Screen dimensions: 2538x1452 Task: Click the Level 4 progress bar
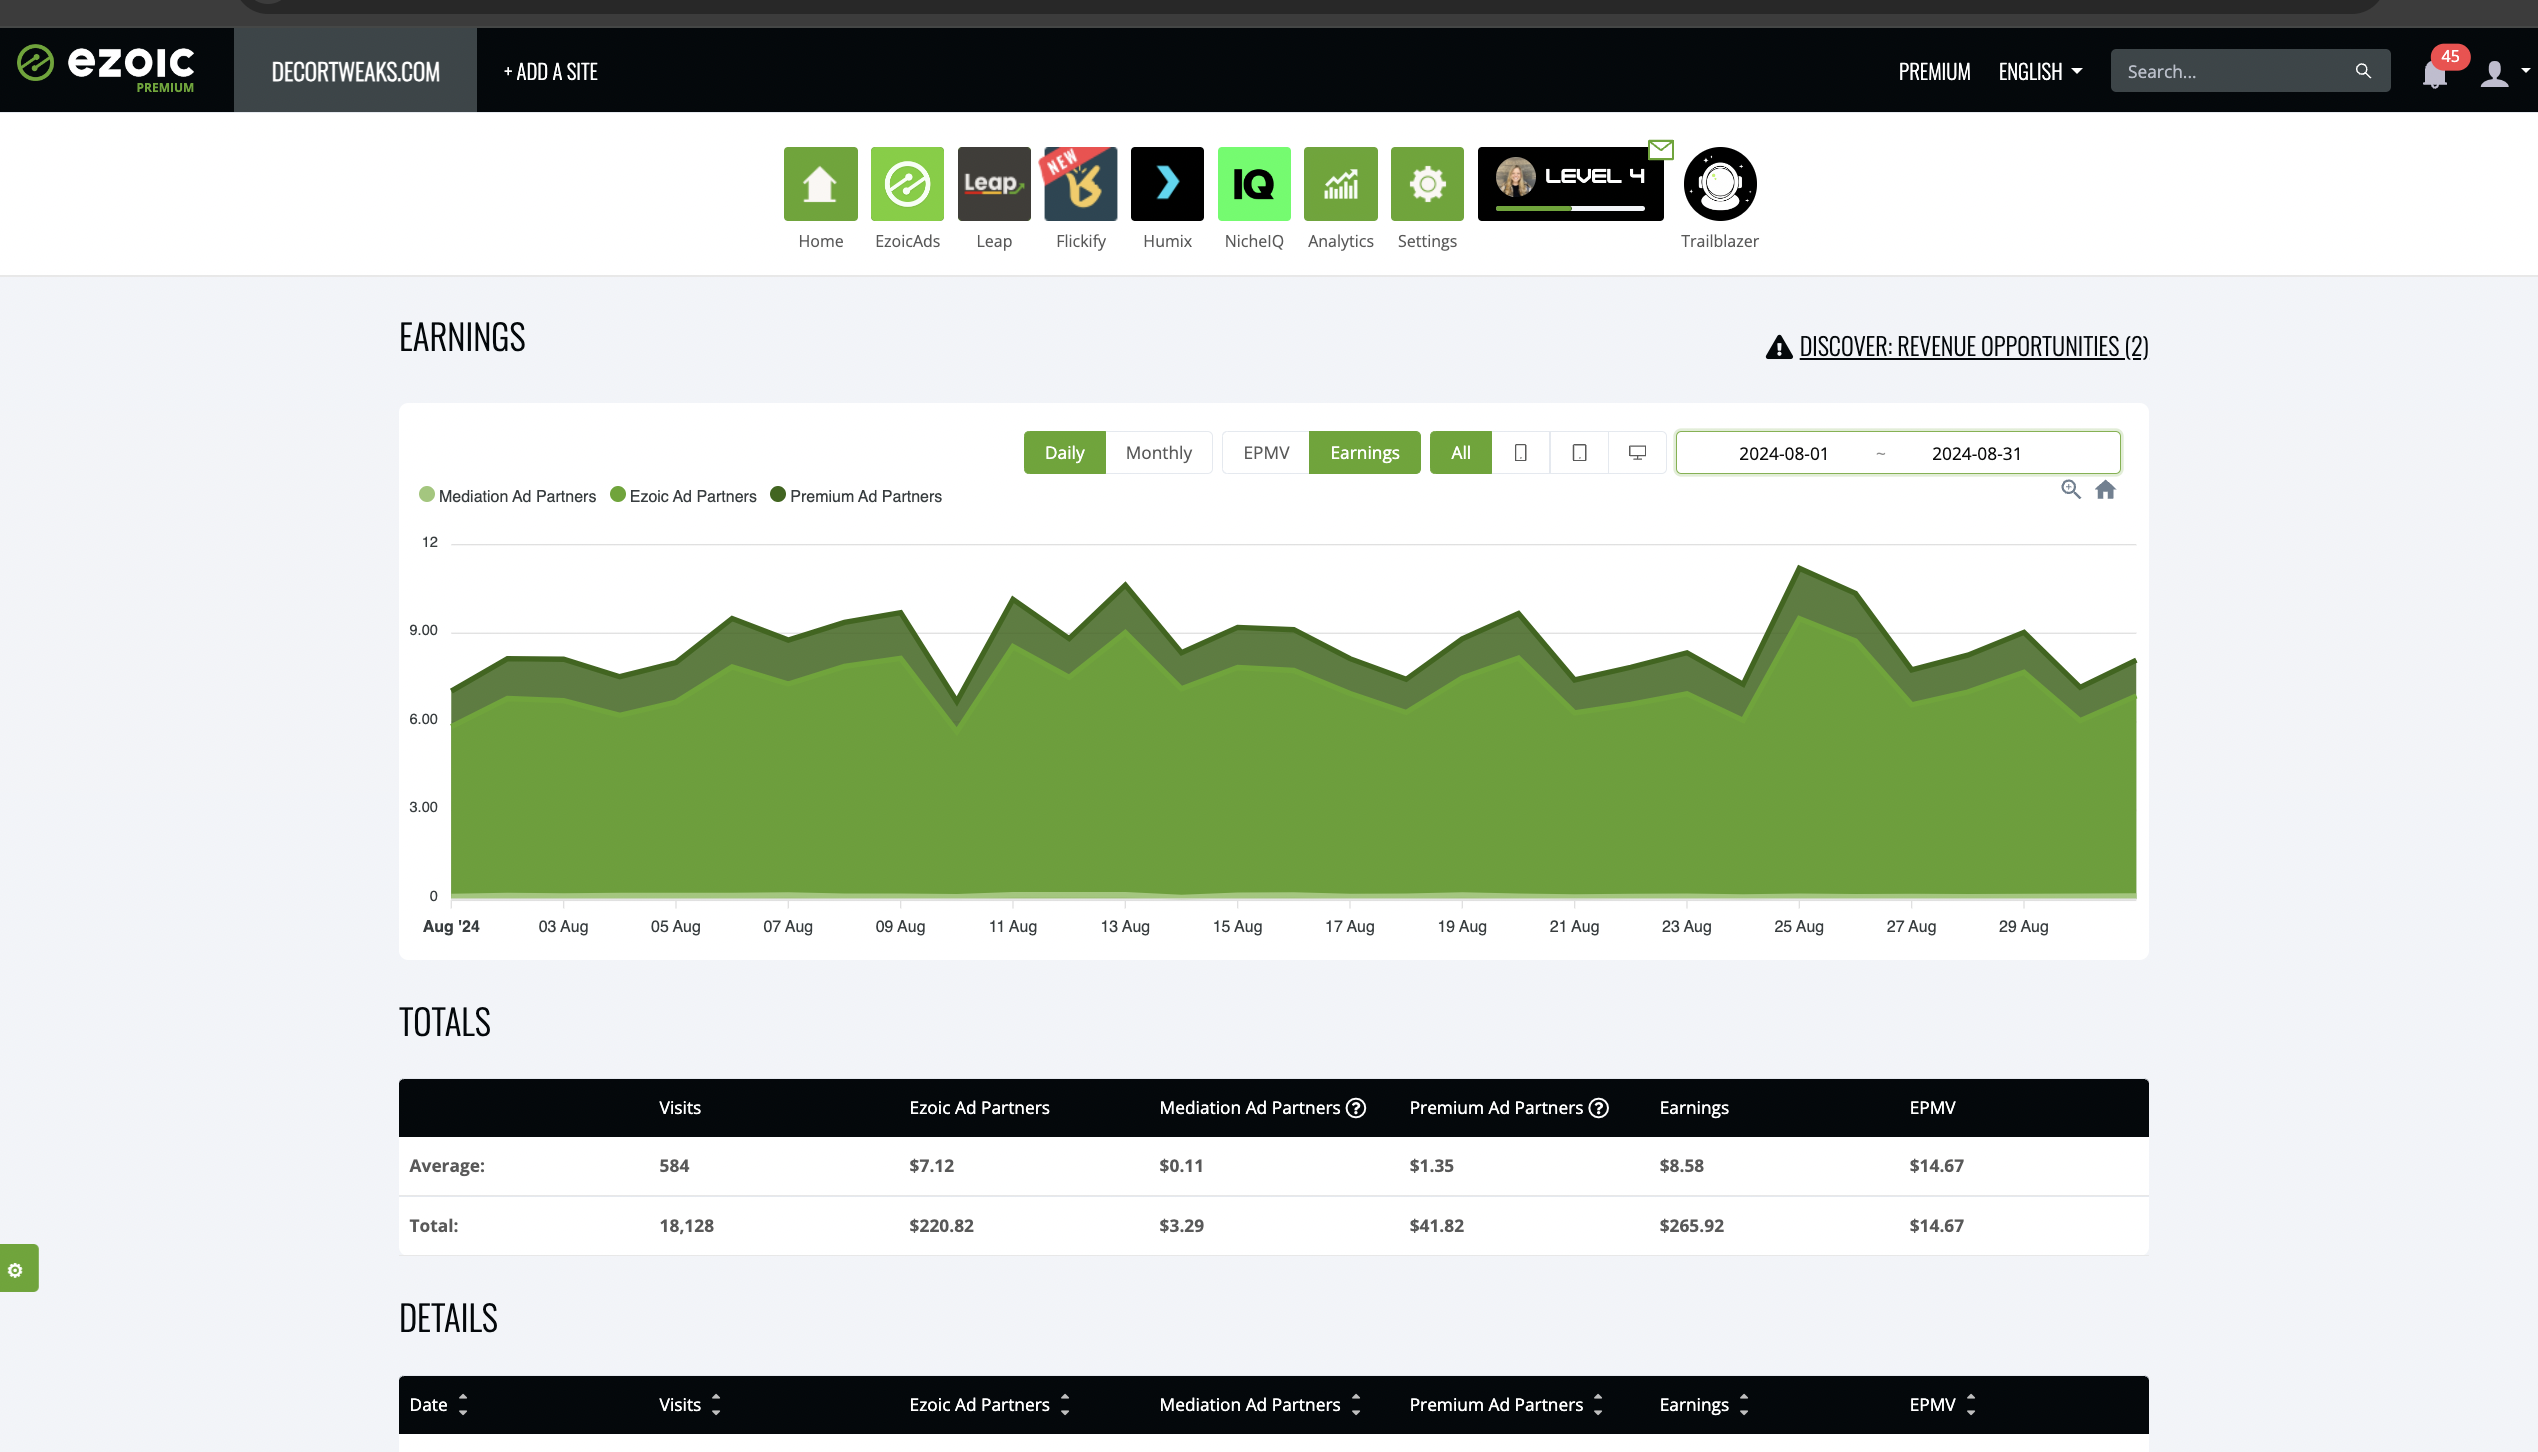pos(1570,208)
